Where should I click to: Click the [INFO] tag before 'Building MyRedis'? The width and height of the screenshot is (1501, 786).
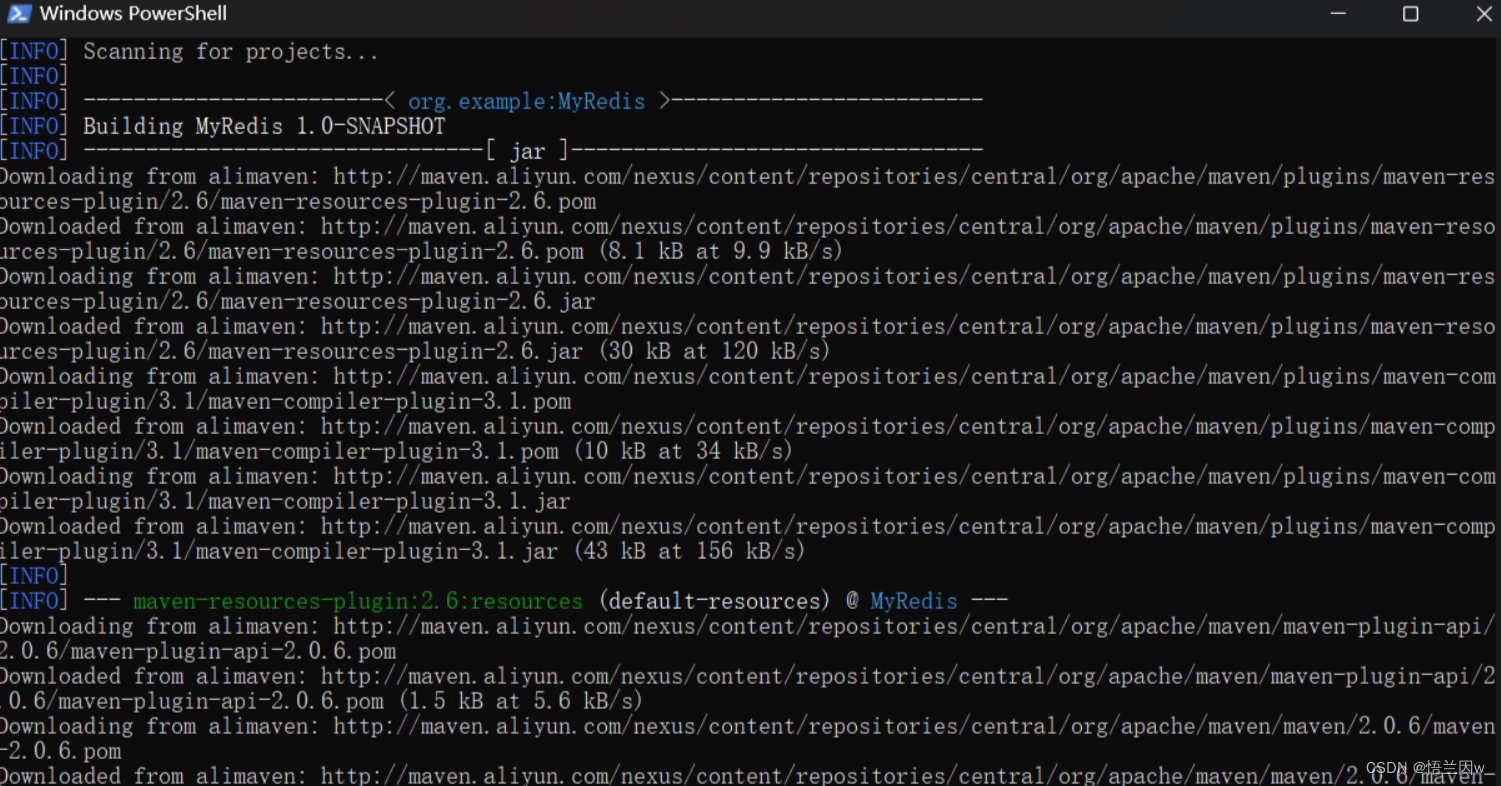pyautogui.click(x=35, y=127)
